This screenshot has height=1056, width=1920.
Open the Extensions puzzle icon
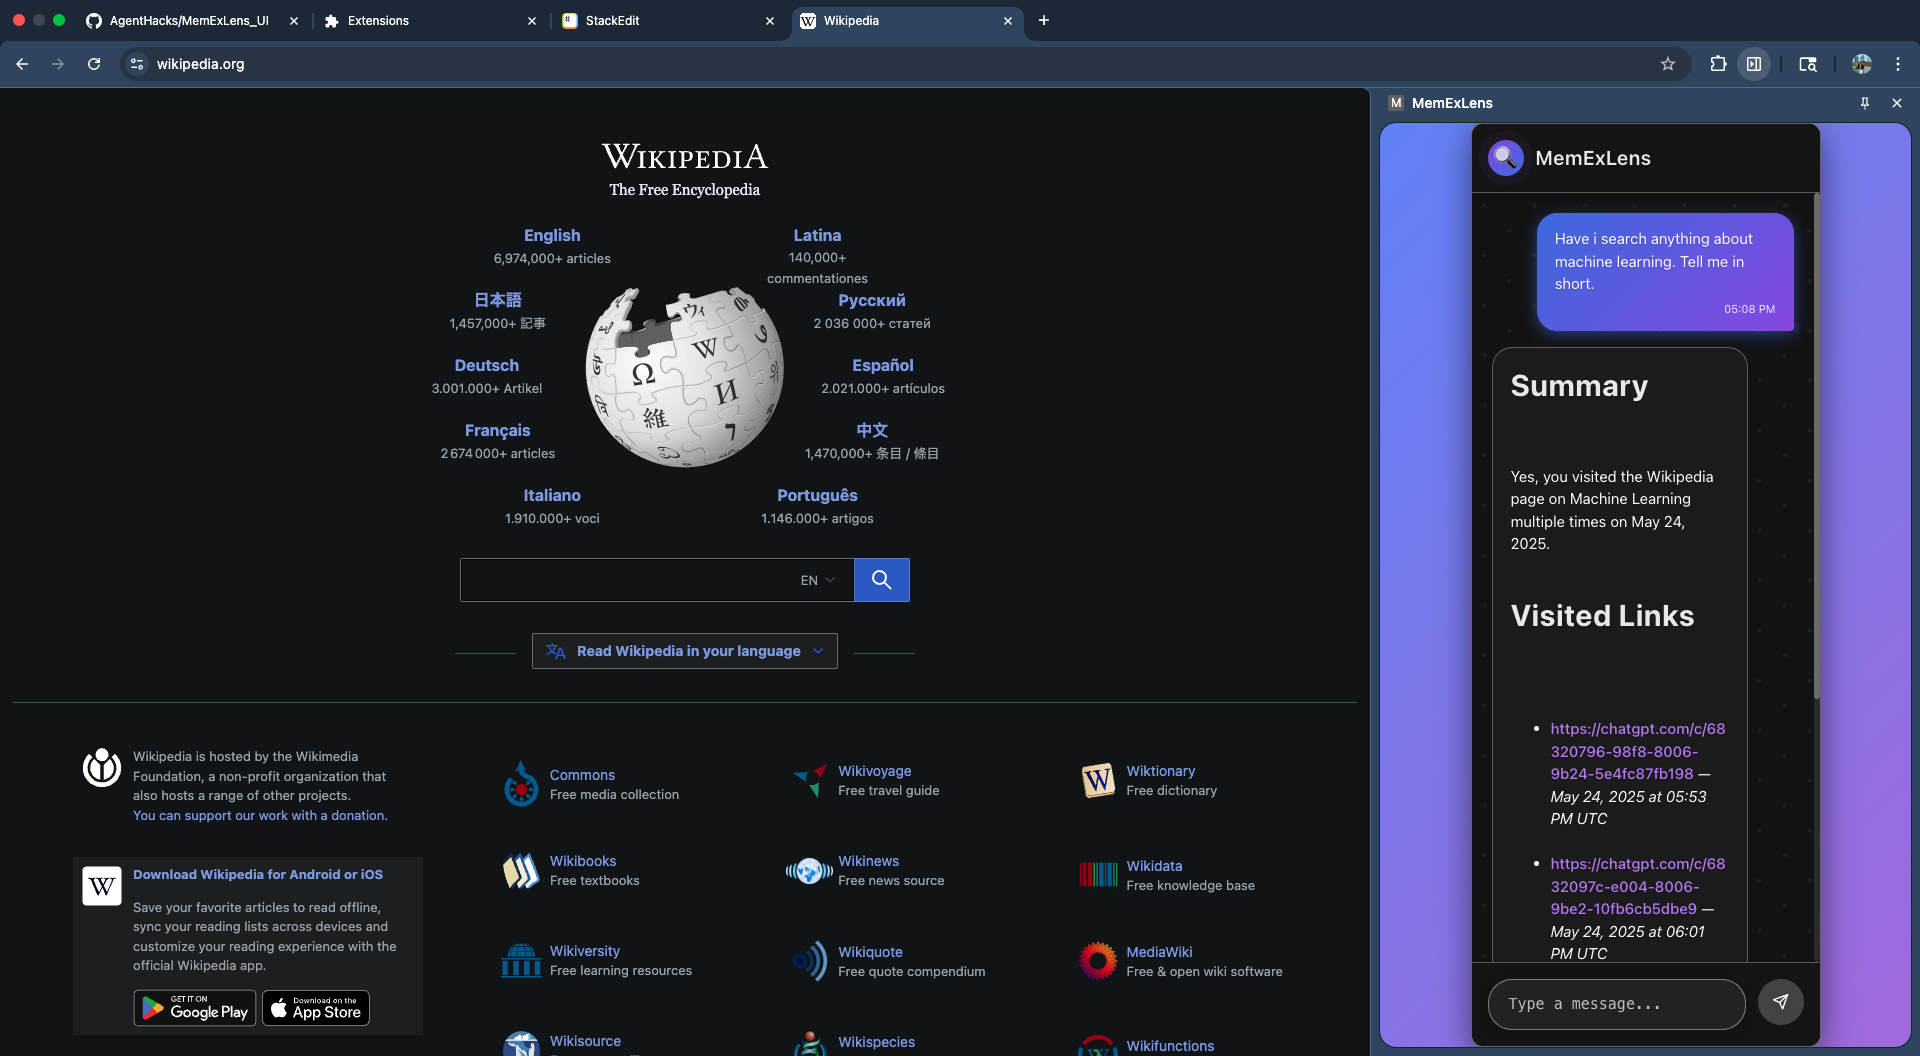click(x=1718, y=64)
